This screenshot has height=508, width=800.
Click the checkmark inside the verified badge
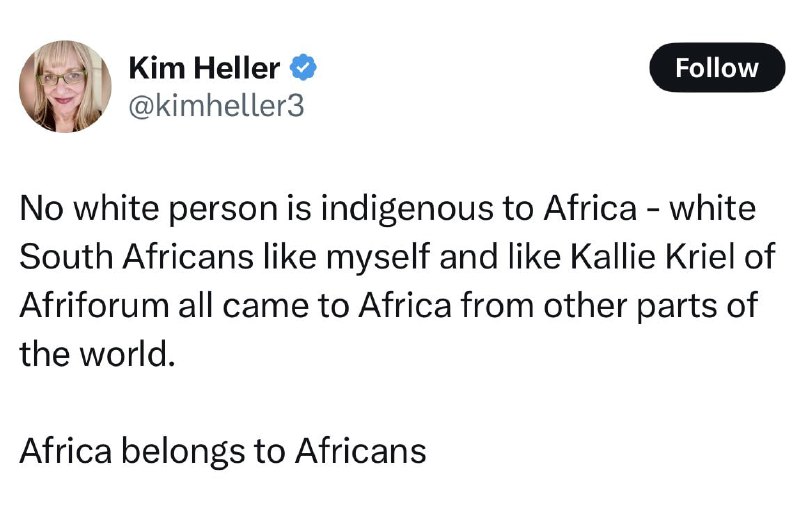tap(304, 68)
